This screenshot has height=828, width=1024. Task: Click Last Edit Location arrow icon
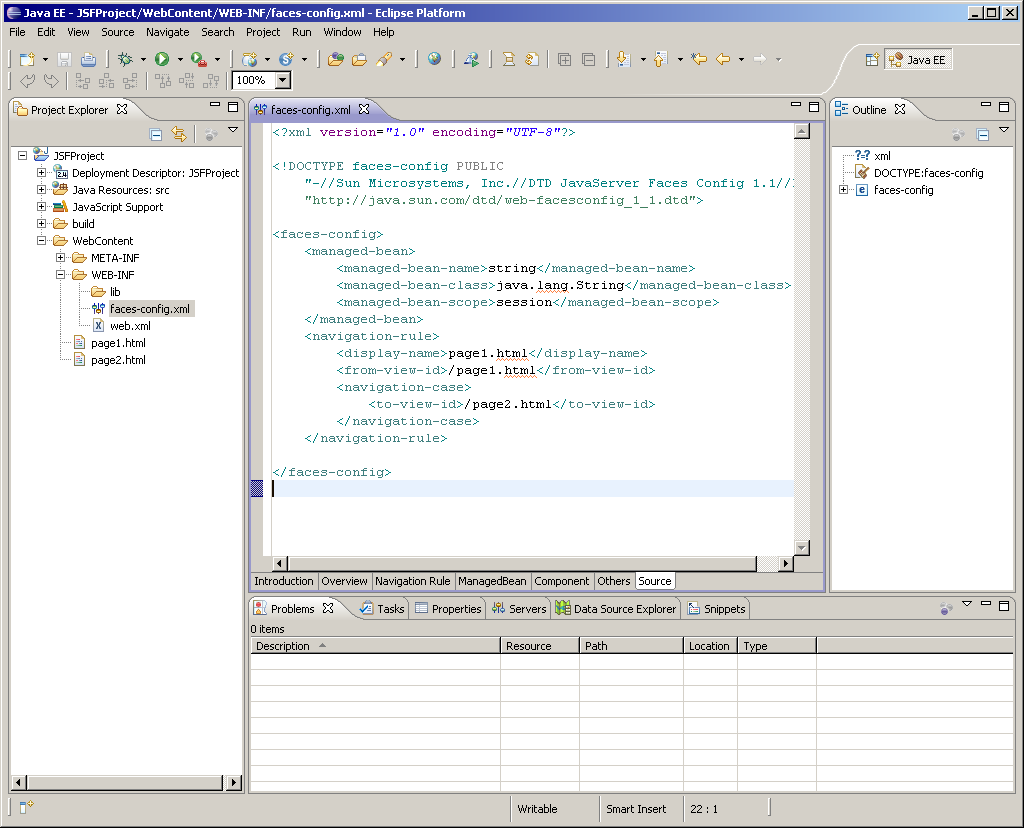coord(699,59)
